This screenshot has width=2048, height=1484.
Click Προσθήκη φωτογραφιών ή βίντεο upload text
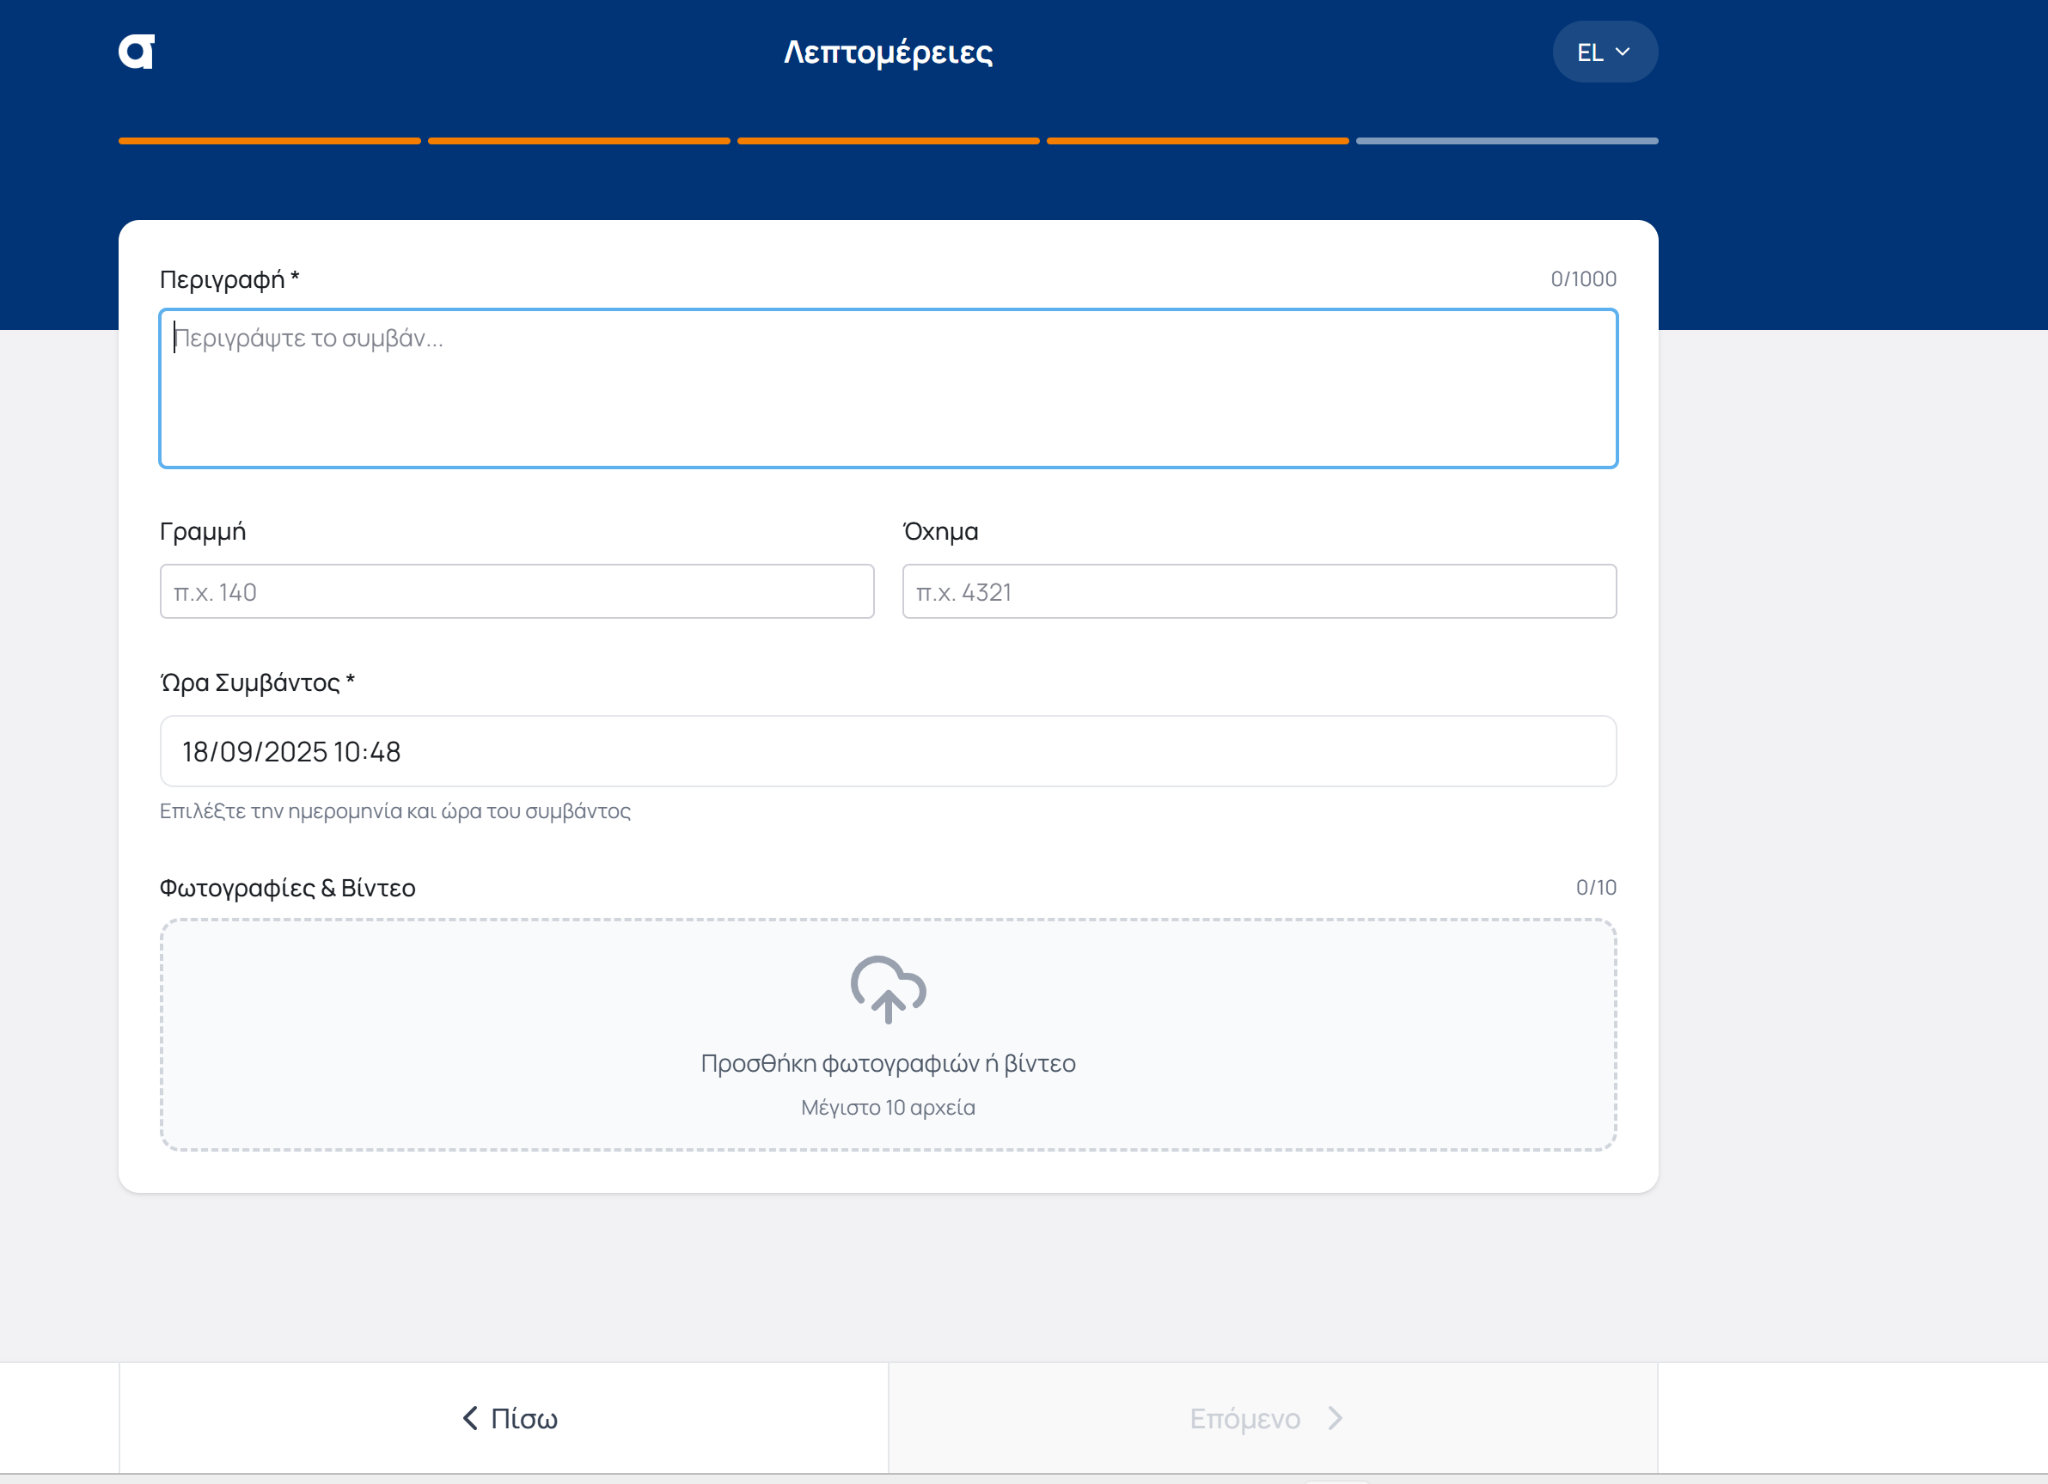[x=888, y=1063]
